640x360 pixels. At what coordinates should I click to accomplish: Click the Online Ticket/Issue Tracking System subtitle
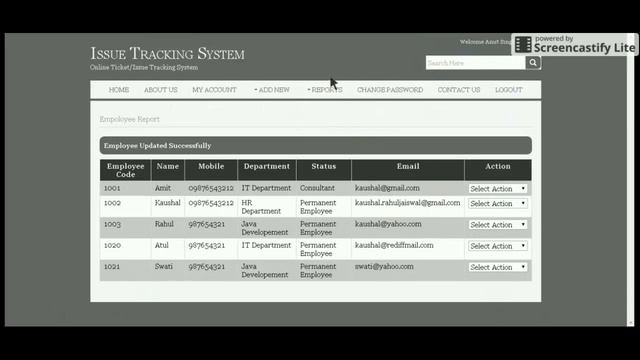pos(144,67)
